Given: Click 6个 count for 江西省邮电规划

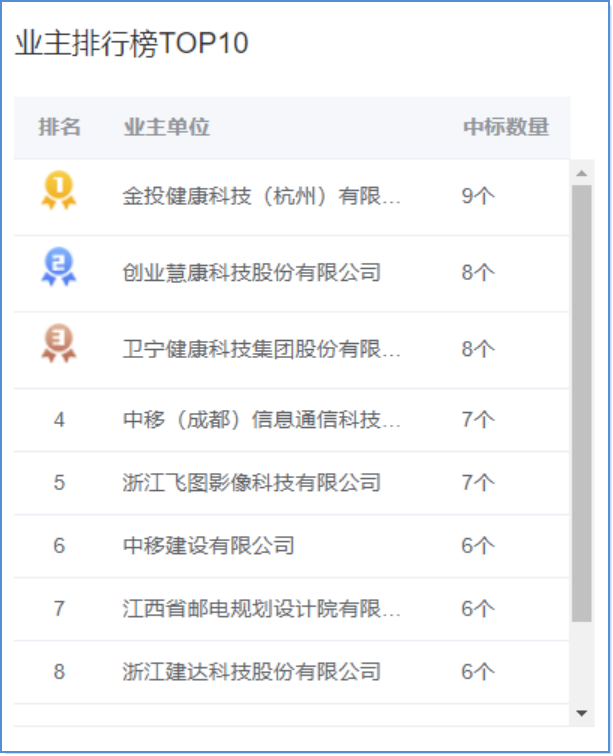Looking at the screenshot, I should (x=478, y=609).
